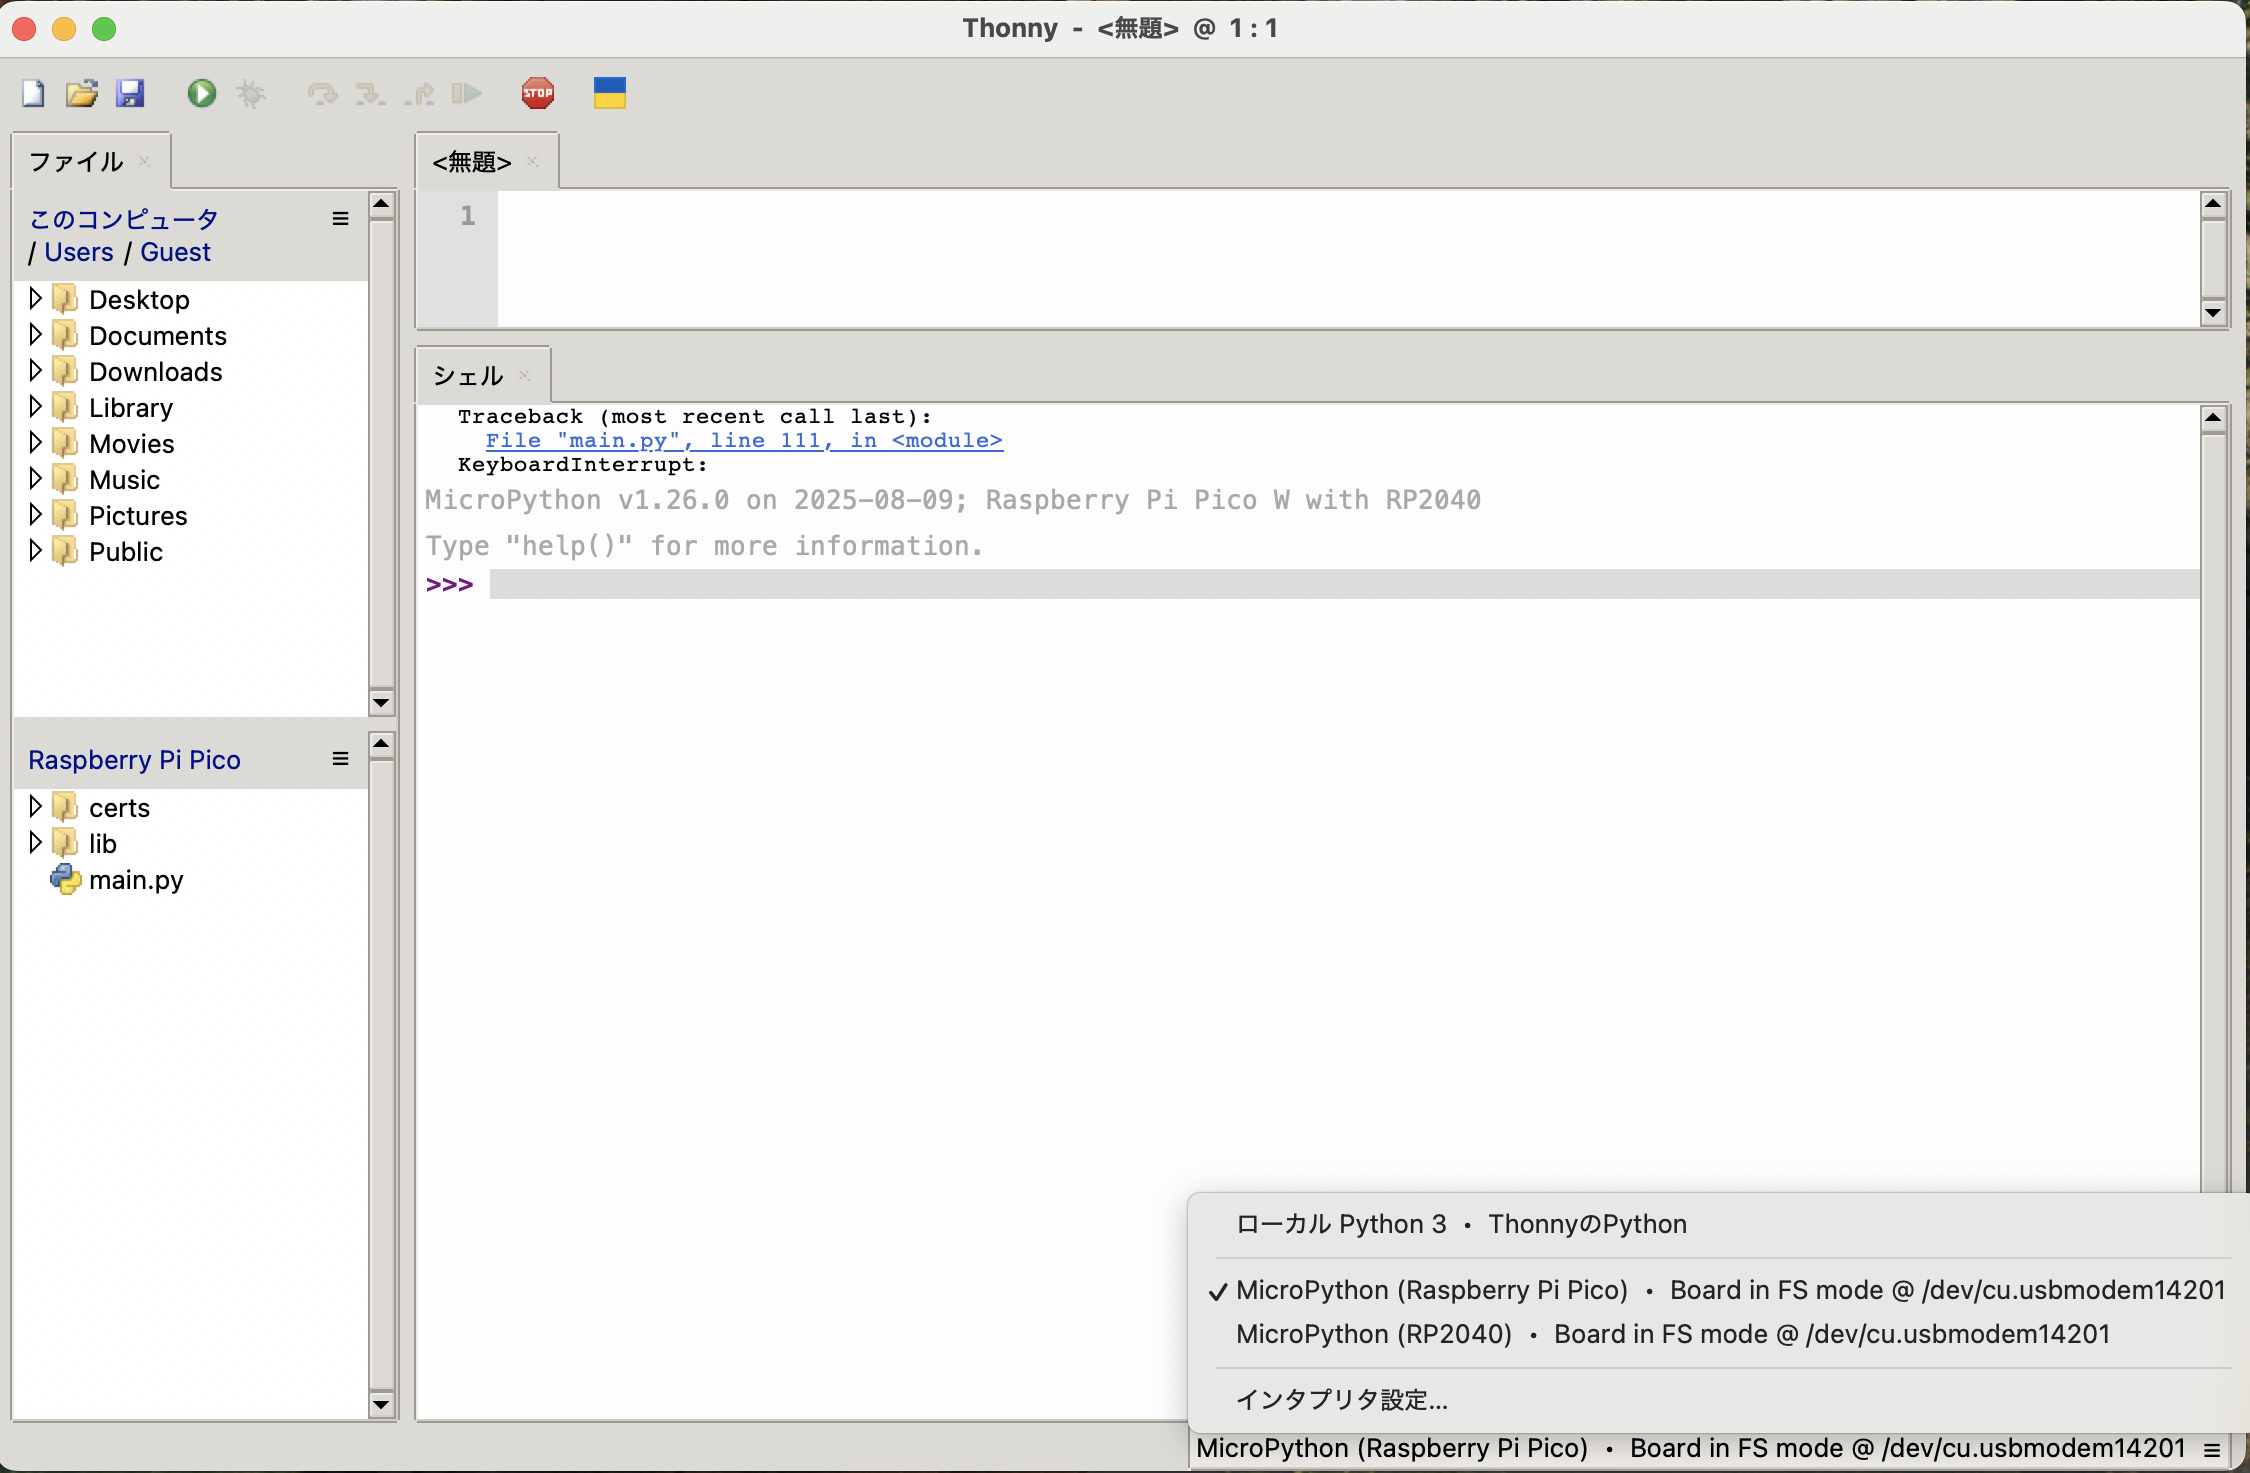Run current script with green play button
The width and height of the screenshot is (2250, 1473).
coord(201,94)
